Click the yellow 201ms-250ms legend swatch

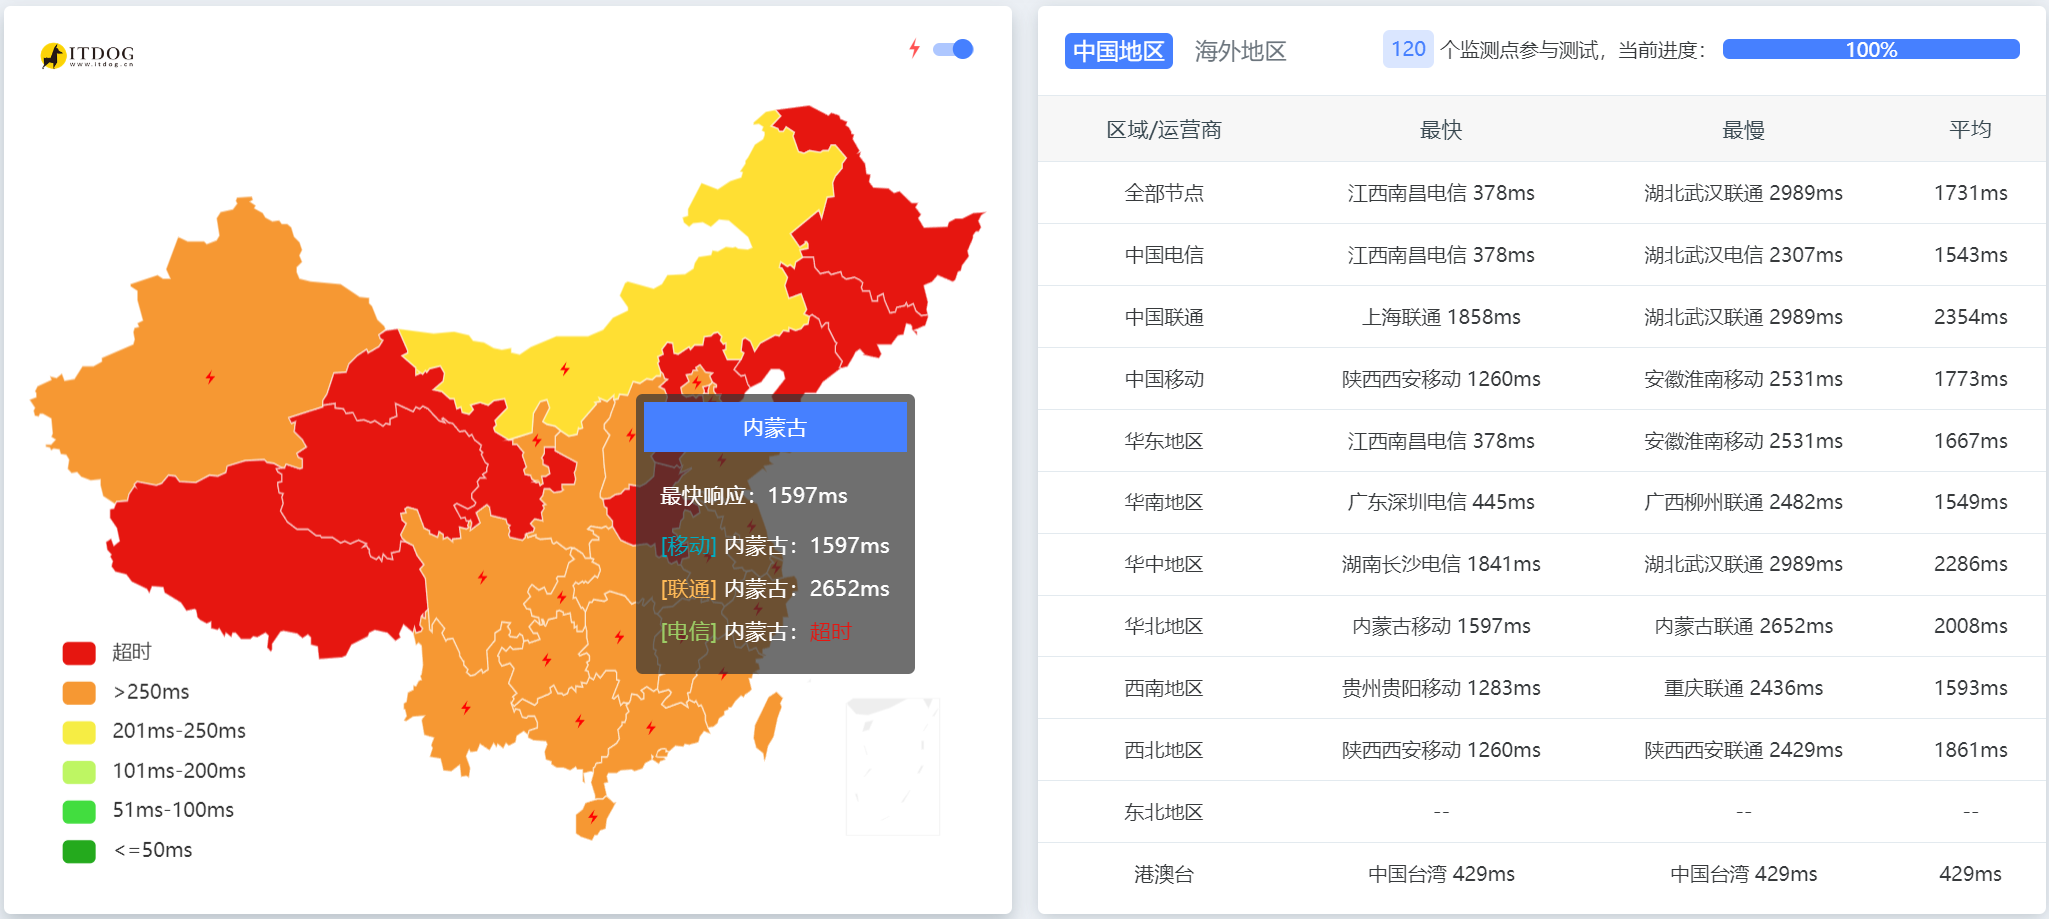click(79, 732)
